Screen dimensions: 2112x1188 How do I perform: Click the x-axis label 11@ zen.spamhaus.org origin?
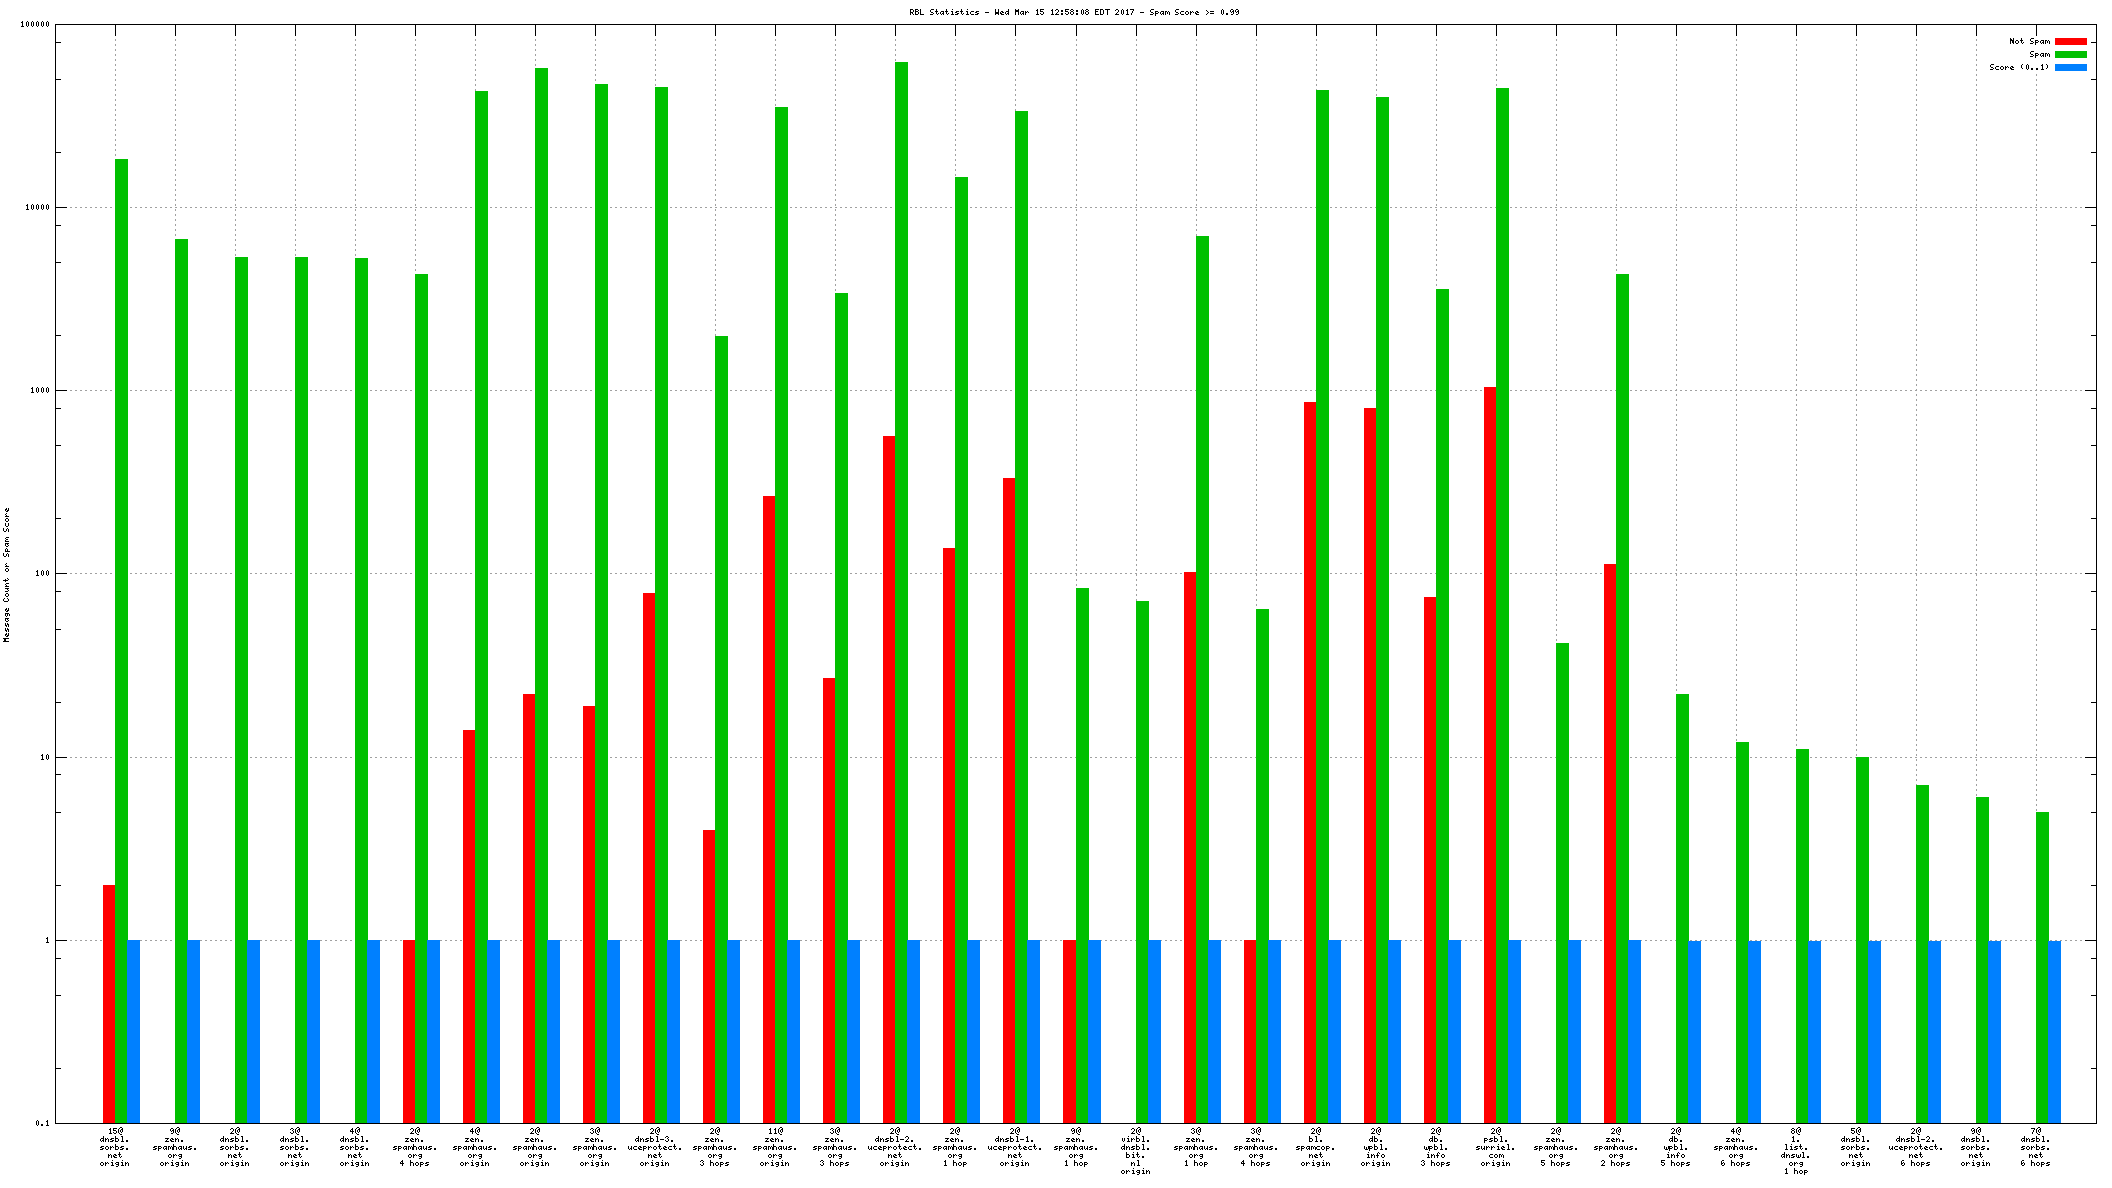point(775,1147)
